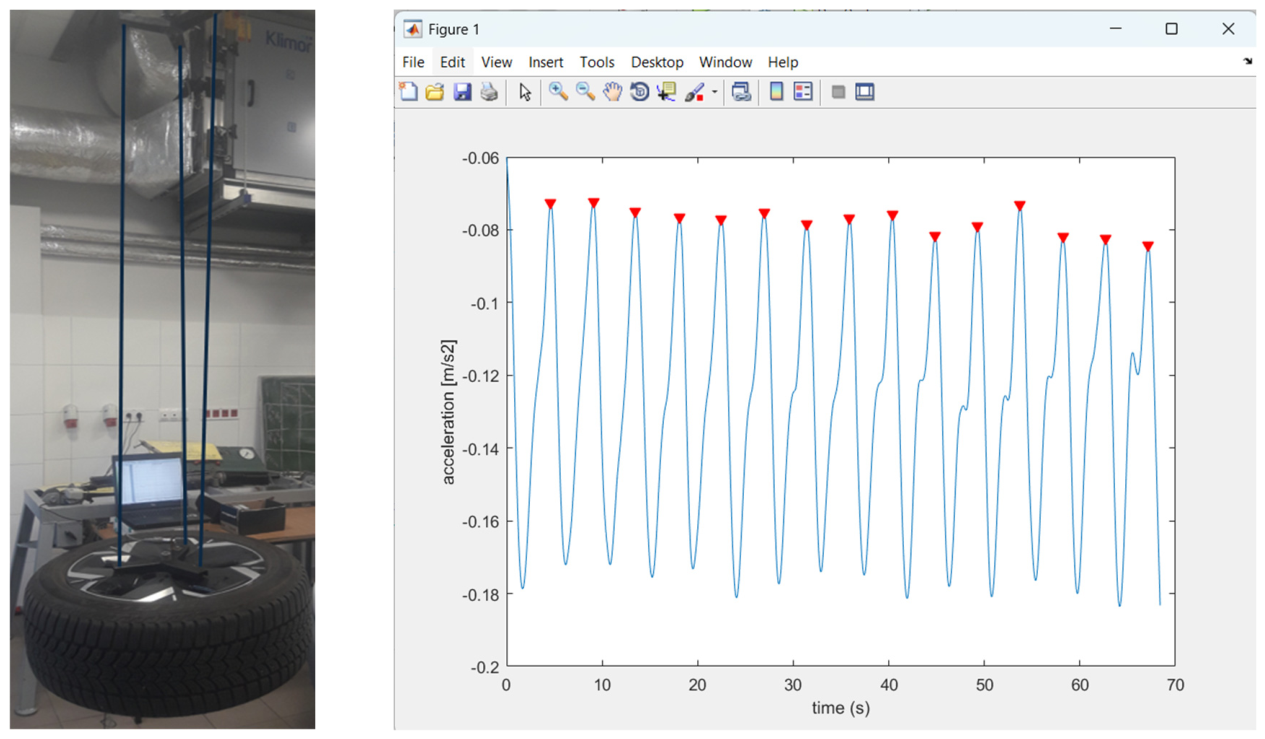The image size is (1265, 739).
Task: Select the Pan hand tool
Action: (612, 92)
